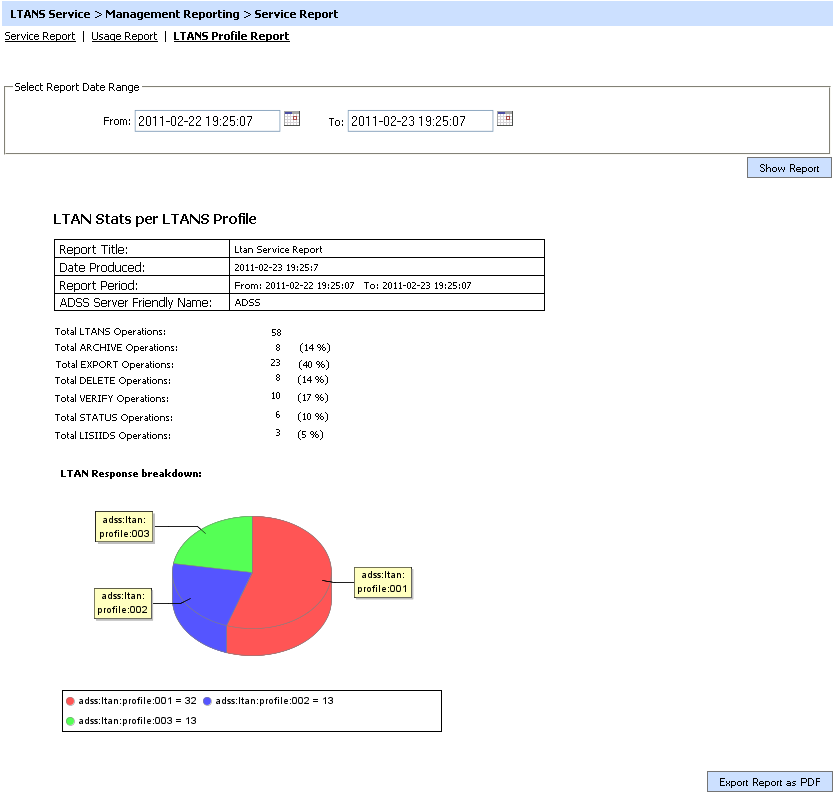Click the profile:002 callout label on chart
Image resolution: width=836 pixels, height=802 pixels.
click(124, 603)
